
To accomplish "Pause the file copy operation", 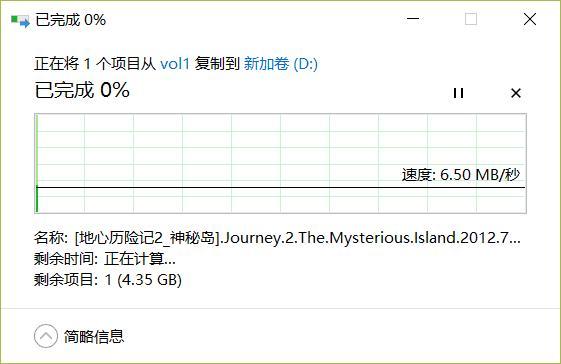I will (x=458, y=93).
